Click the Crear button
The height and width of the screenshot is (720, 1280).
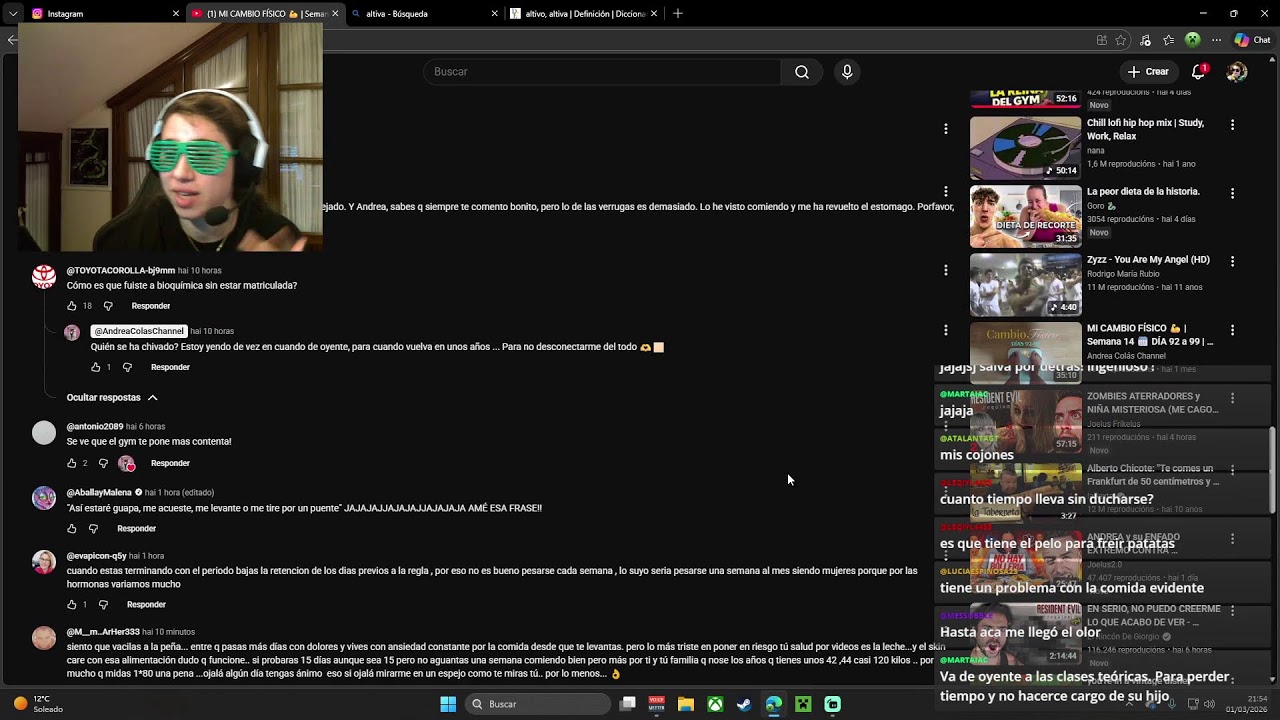point(1148,72)
